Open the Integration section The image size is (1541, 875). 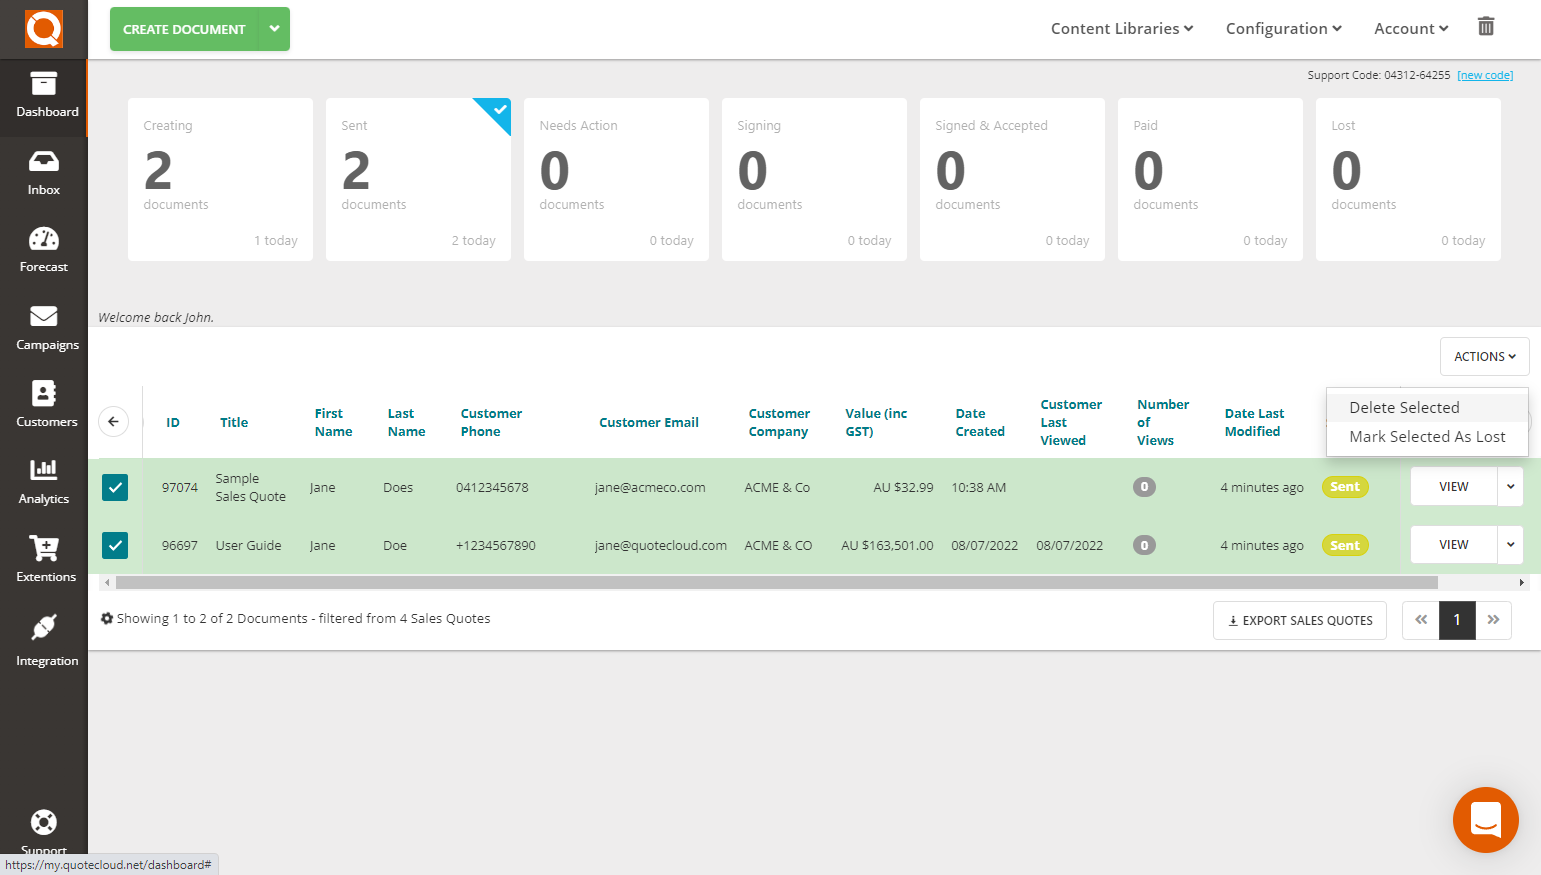pyautogui.click(x=43, y=642)
